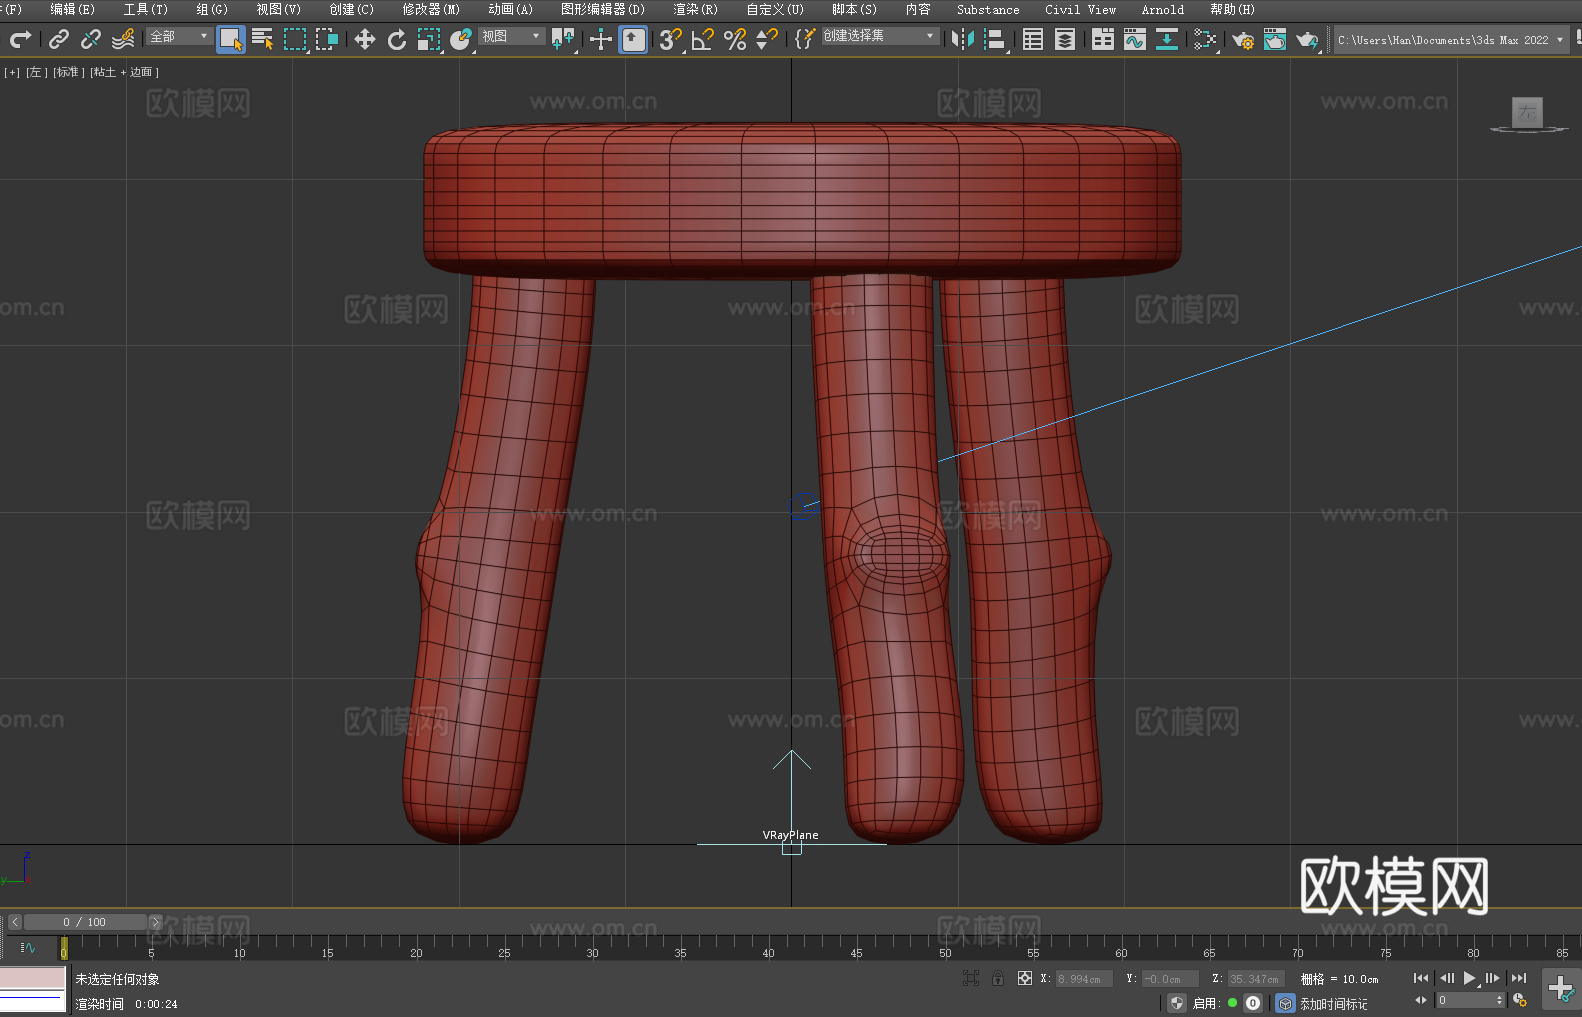This screenshot has height=1017, width=1582.
Task: Open Render Setup teapot icon
Action: tap(1243, 39)
